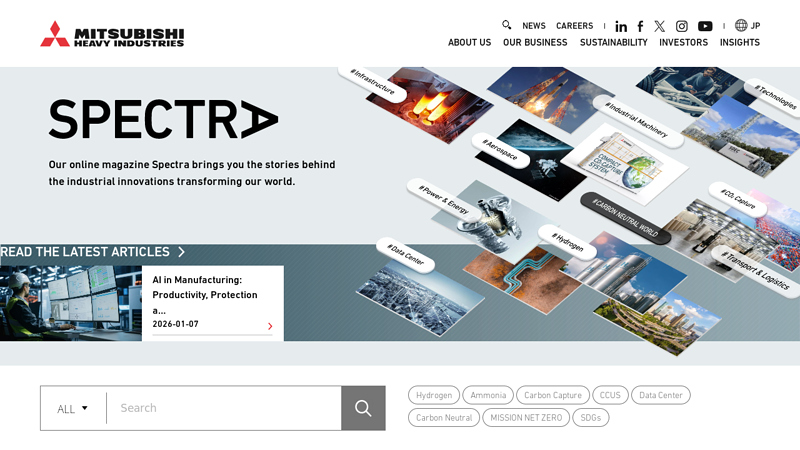Select the Carbon Capture keyword pill
800x450 pixels.
coord(553,395)
